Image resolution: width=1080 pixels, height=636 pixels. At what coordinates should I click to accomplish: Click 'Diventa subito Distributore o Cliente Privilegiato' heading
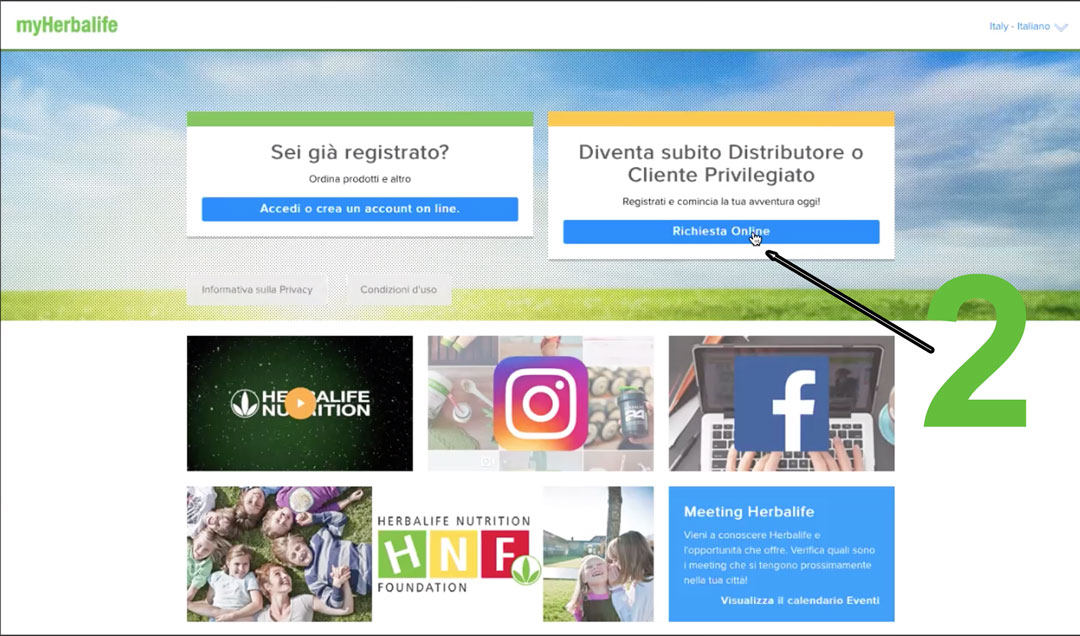tap(720, 163)
